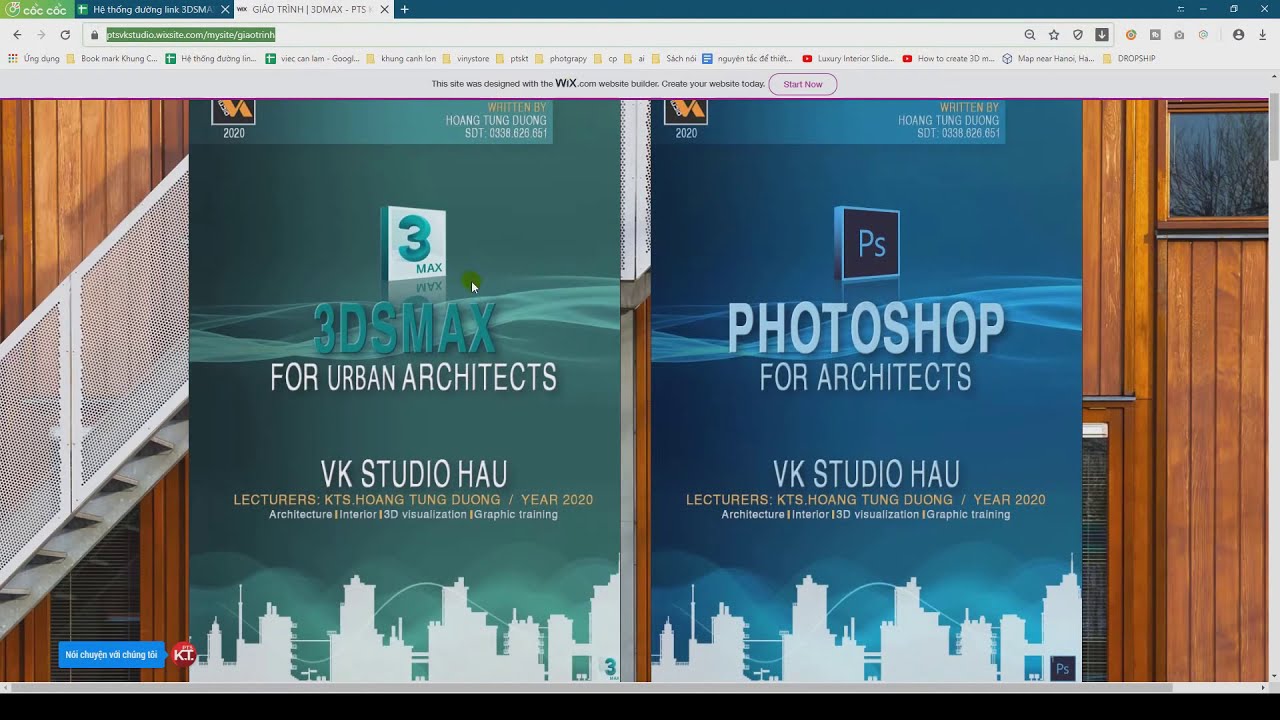Open the user profile account icon
The image size is (1280, 720).
(1238, 34)
